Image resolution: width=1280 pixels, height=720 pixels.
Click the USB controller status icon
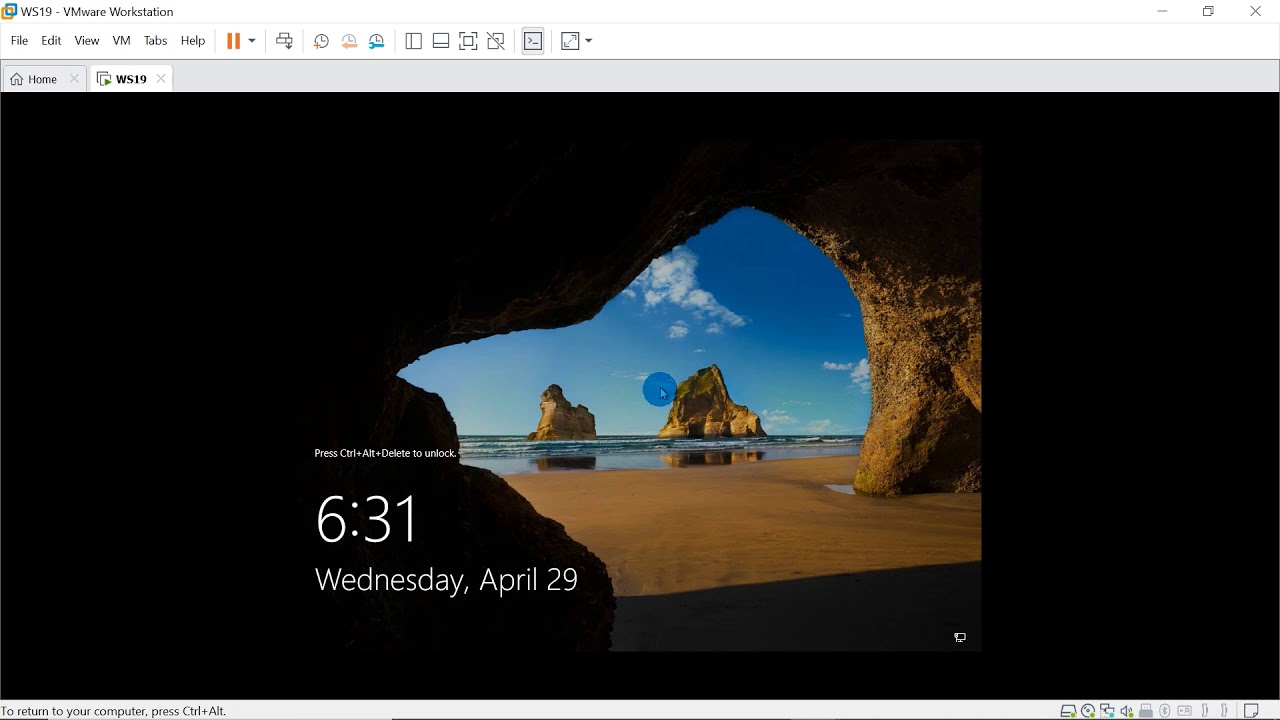click(x=1146, y=711)
